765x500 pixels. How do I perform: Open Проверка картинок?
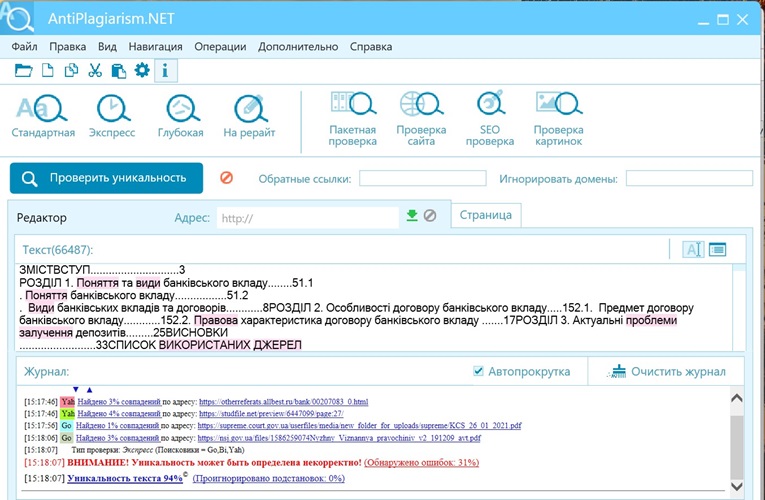559,119
